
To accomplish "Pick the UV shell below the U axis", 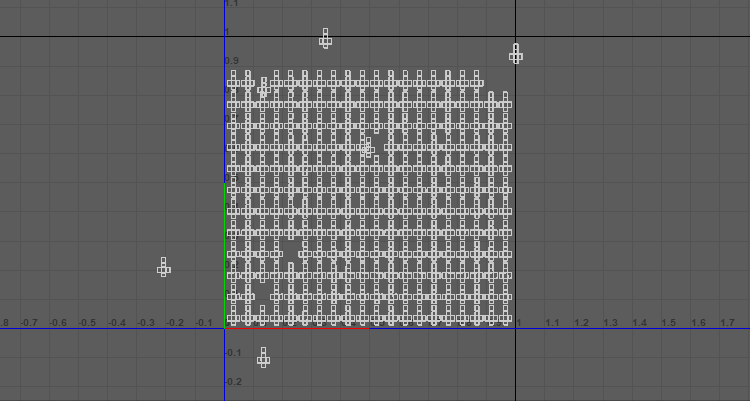I will (x=263, y=357).
